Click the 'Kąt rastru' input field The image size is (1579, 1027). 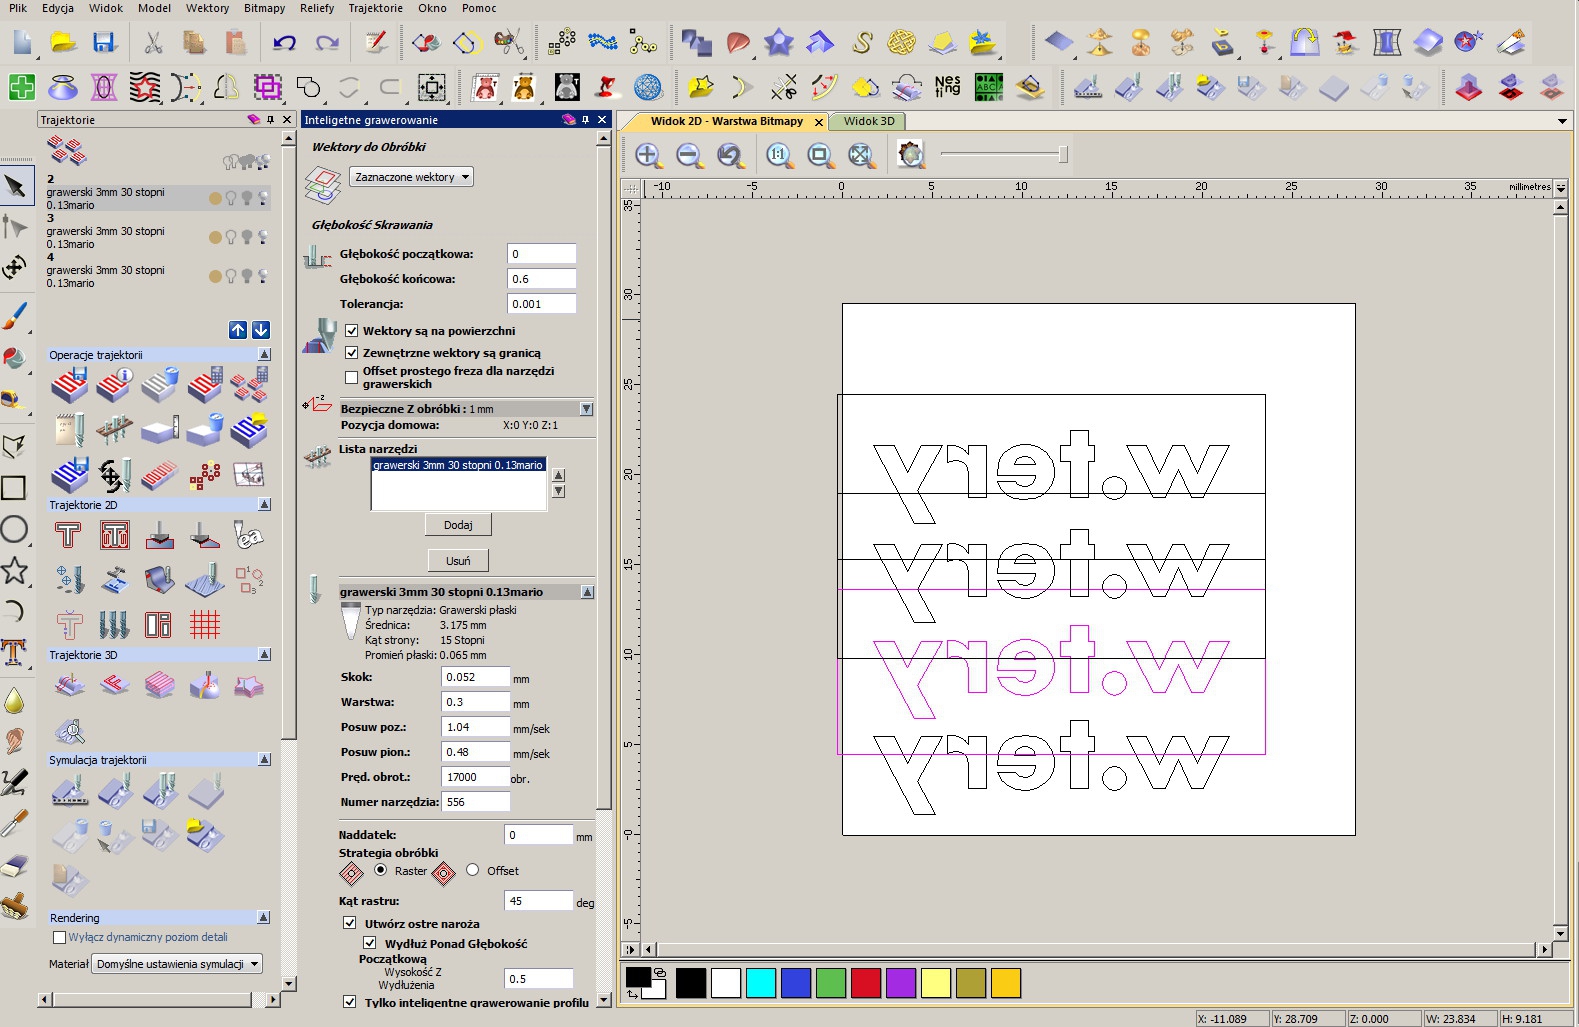538,901
